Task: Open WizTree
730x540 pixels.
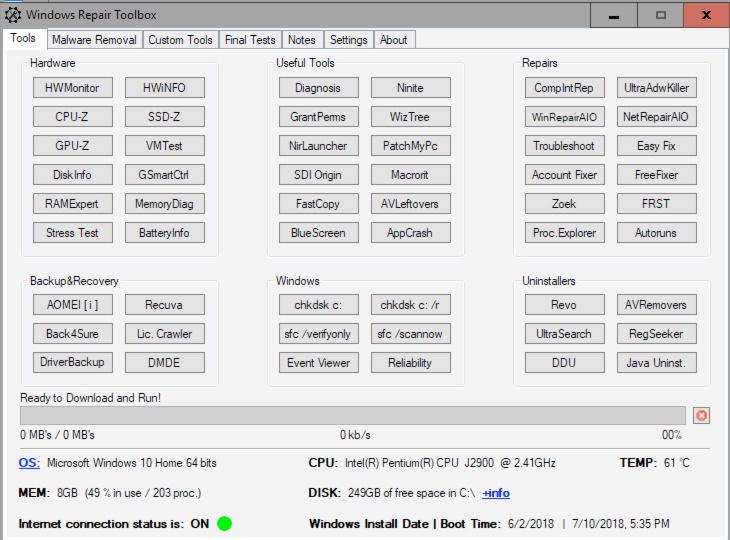Action: (411, 116)
